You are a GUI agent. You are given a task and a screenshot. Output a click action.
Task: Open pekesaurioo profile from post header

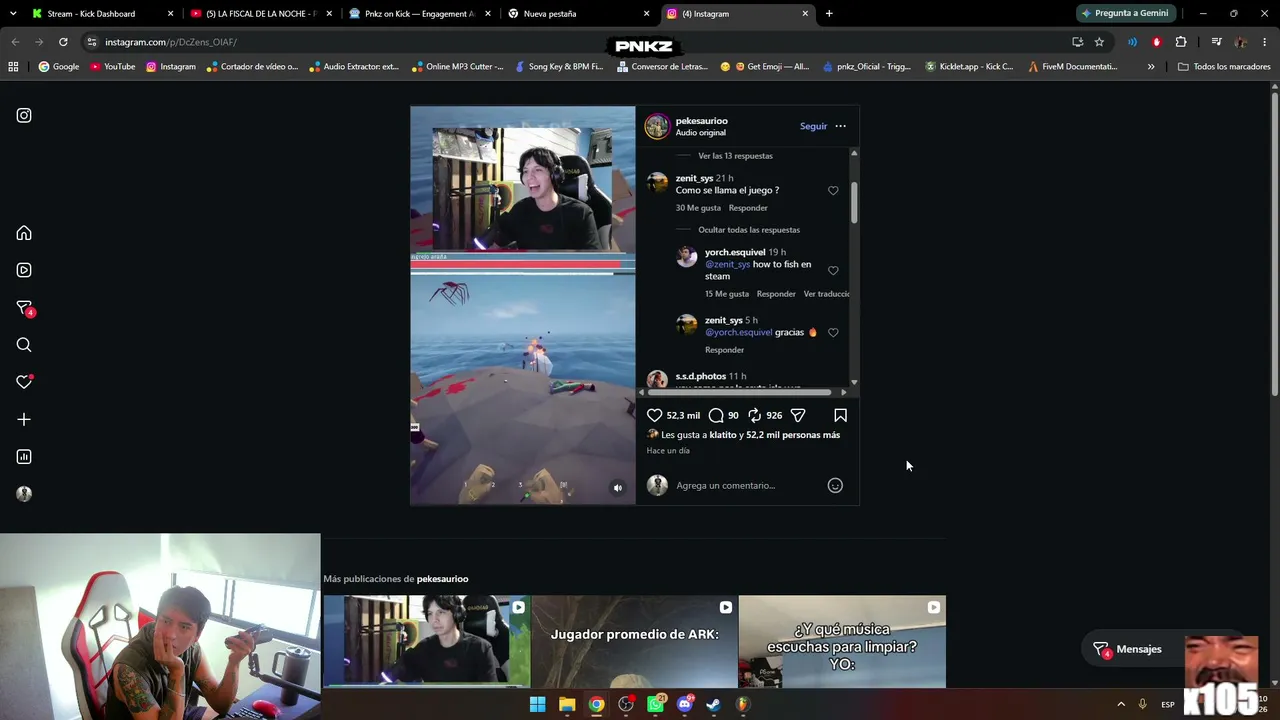701,121
